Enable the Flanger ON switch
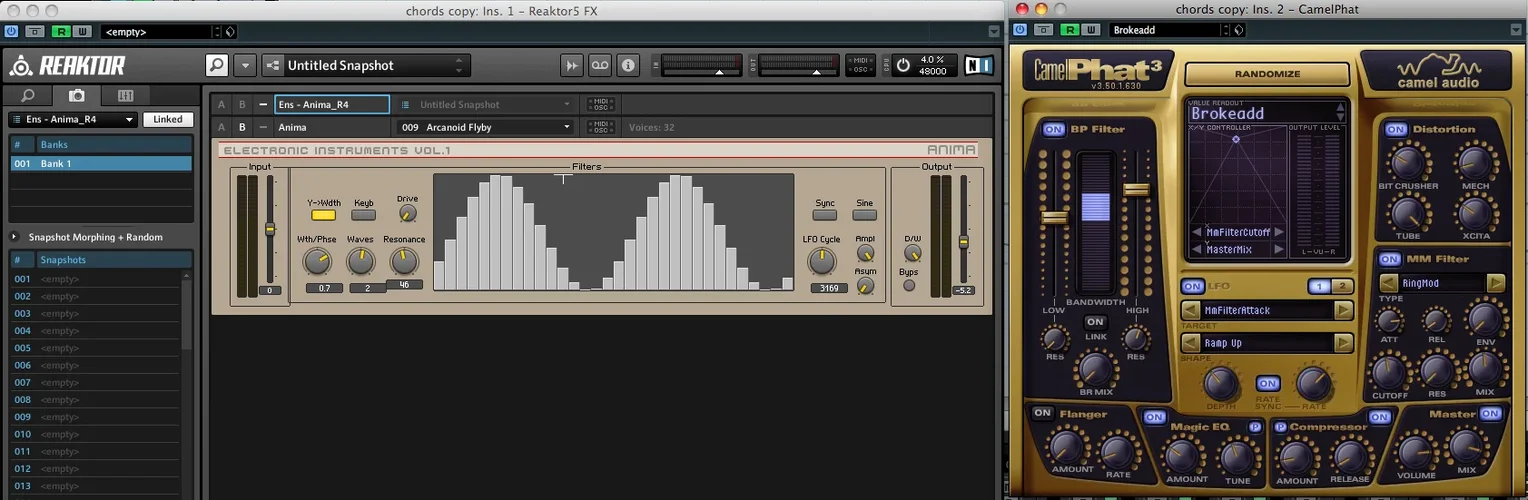Screen dimensions: 1528x500 pos(1043,413)
